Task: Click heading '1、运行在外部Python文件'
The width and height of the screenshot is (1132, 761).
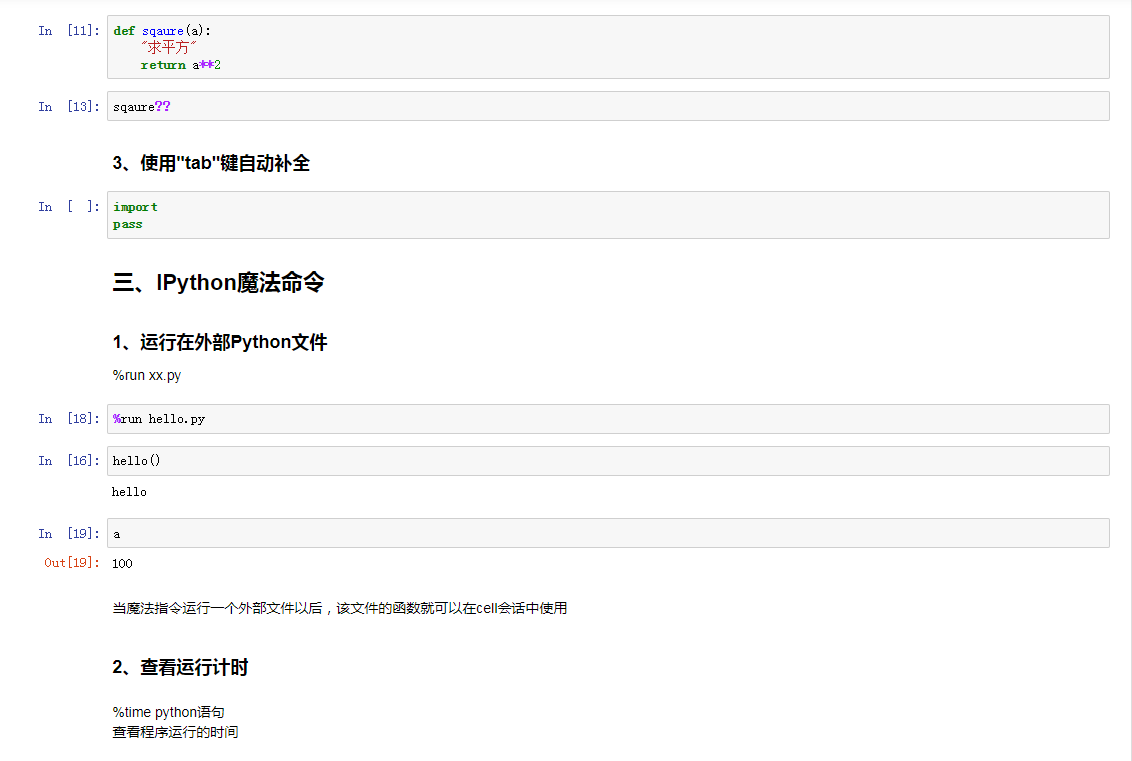Action: point(219,342)
